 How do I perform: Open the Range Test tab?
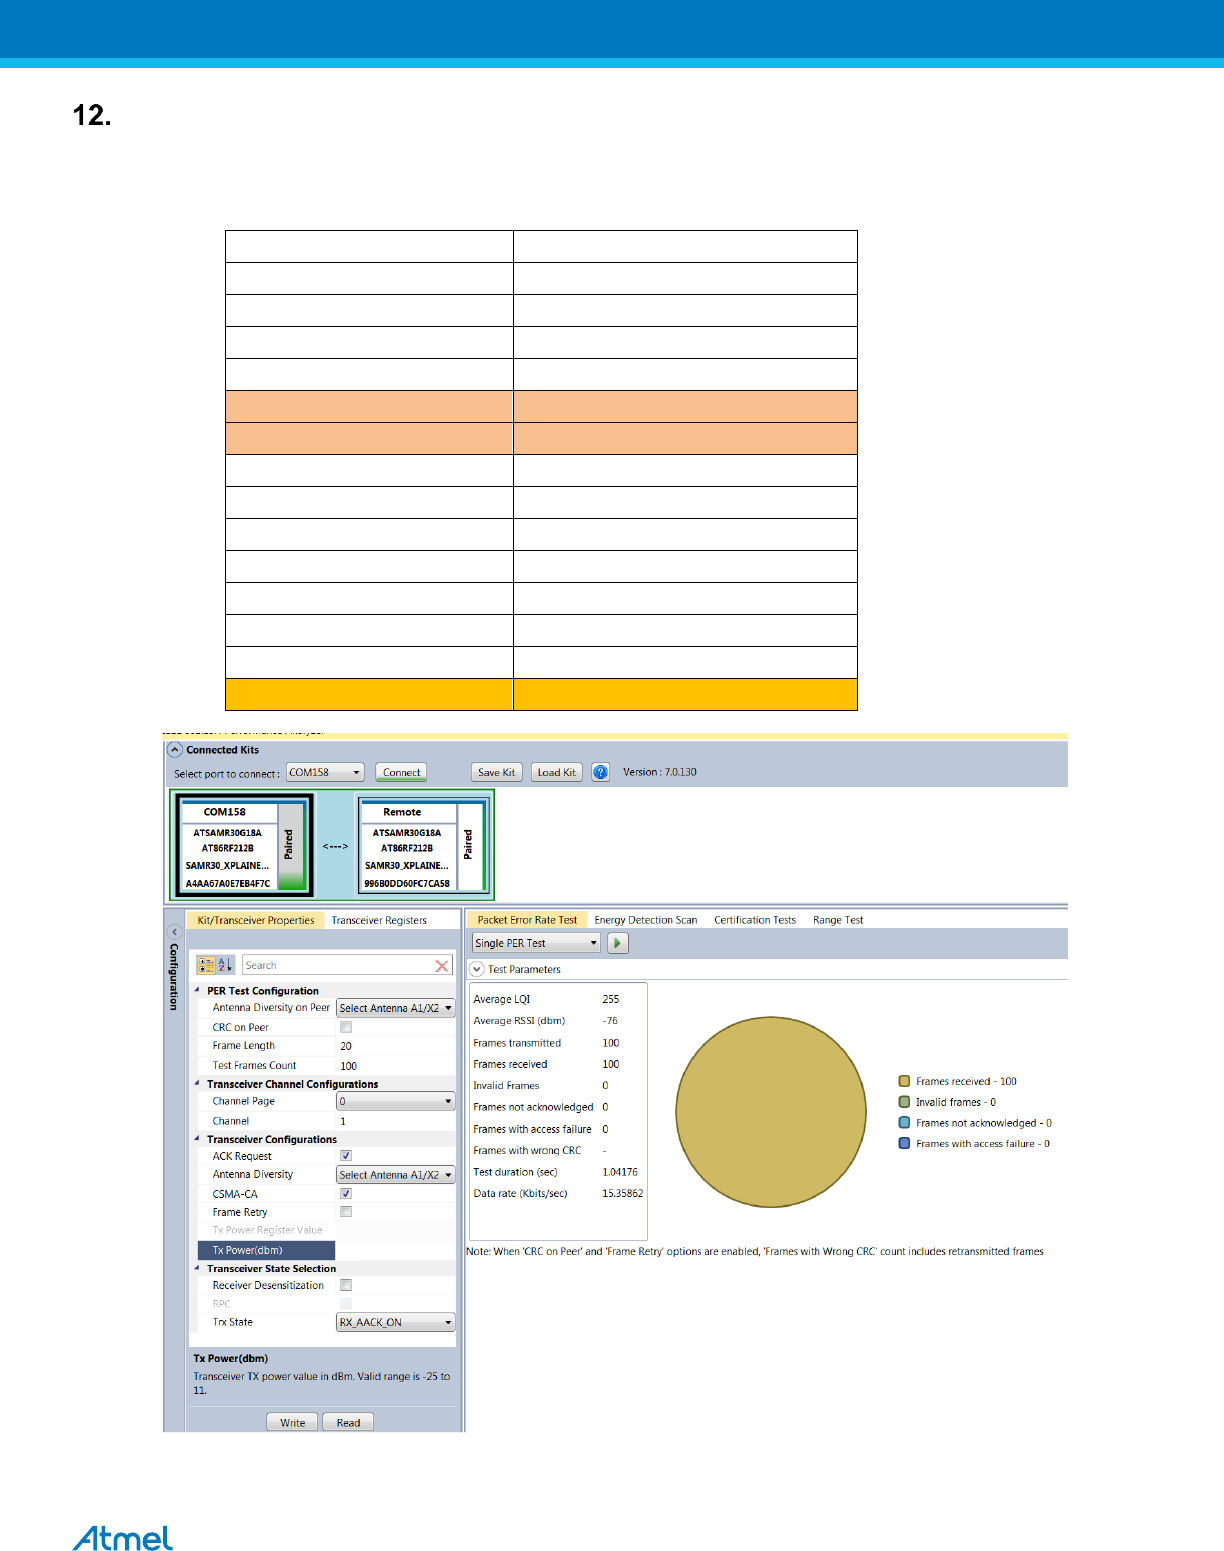838,920
